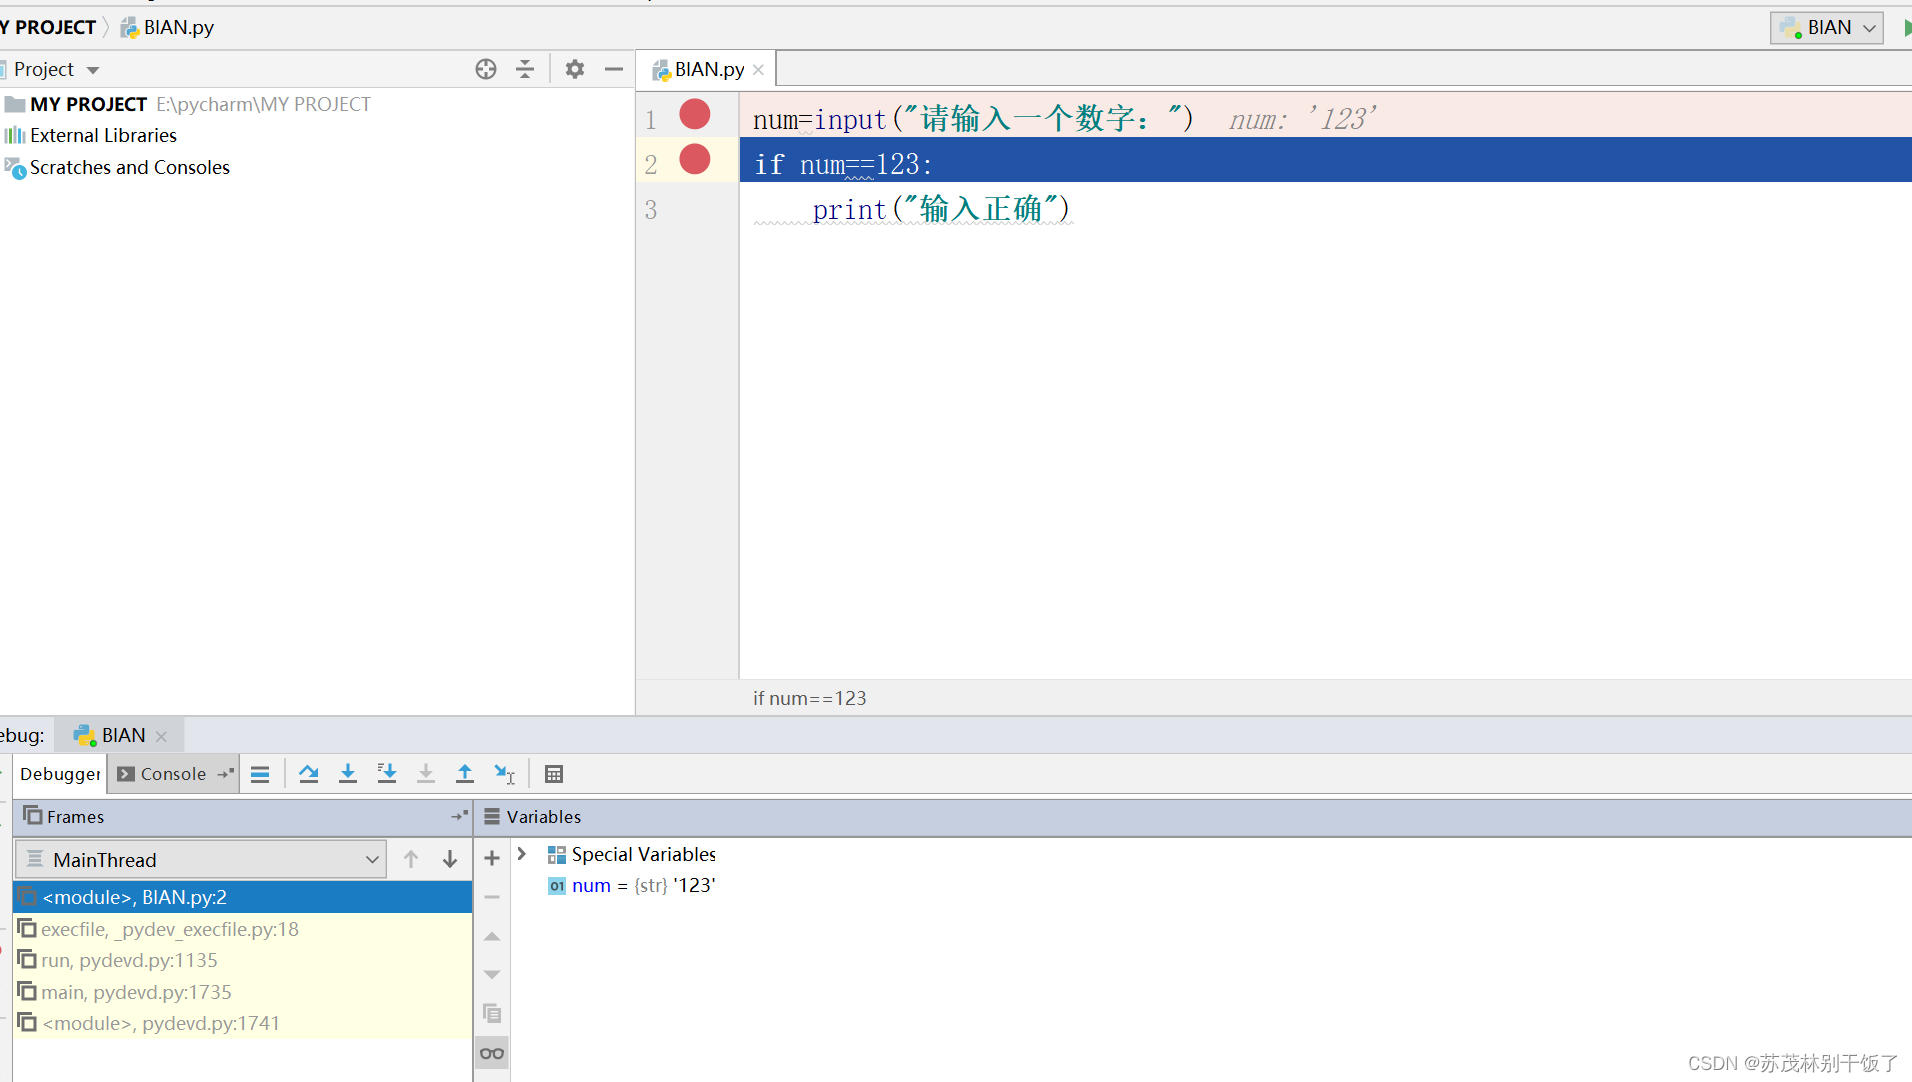Expand Special Variables node
The image size is (1912, 1082).
[522, 854]
